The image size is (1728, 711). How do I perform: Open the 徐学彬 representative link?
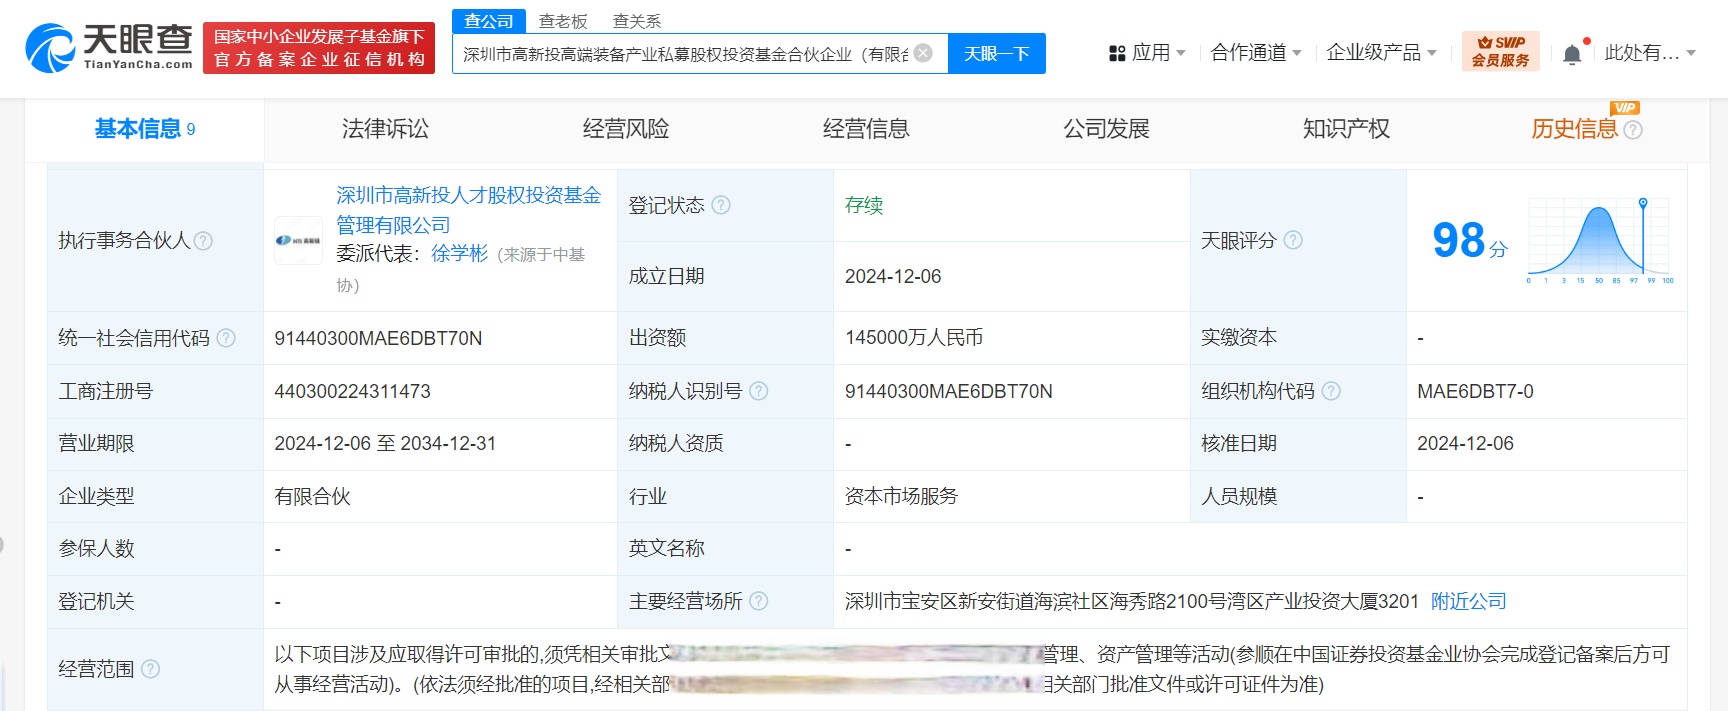pyautogui.click(x=460, y=254)
